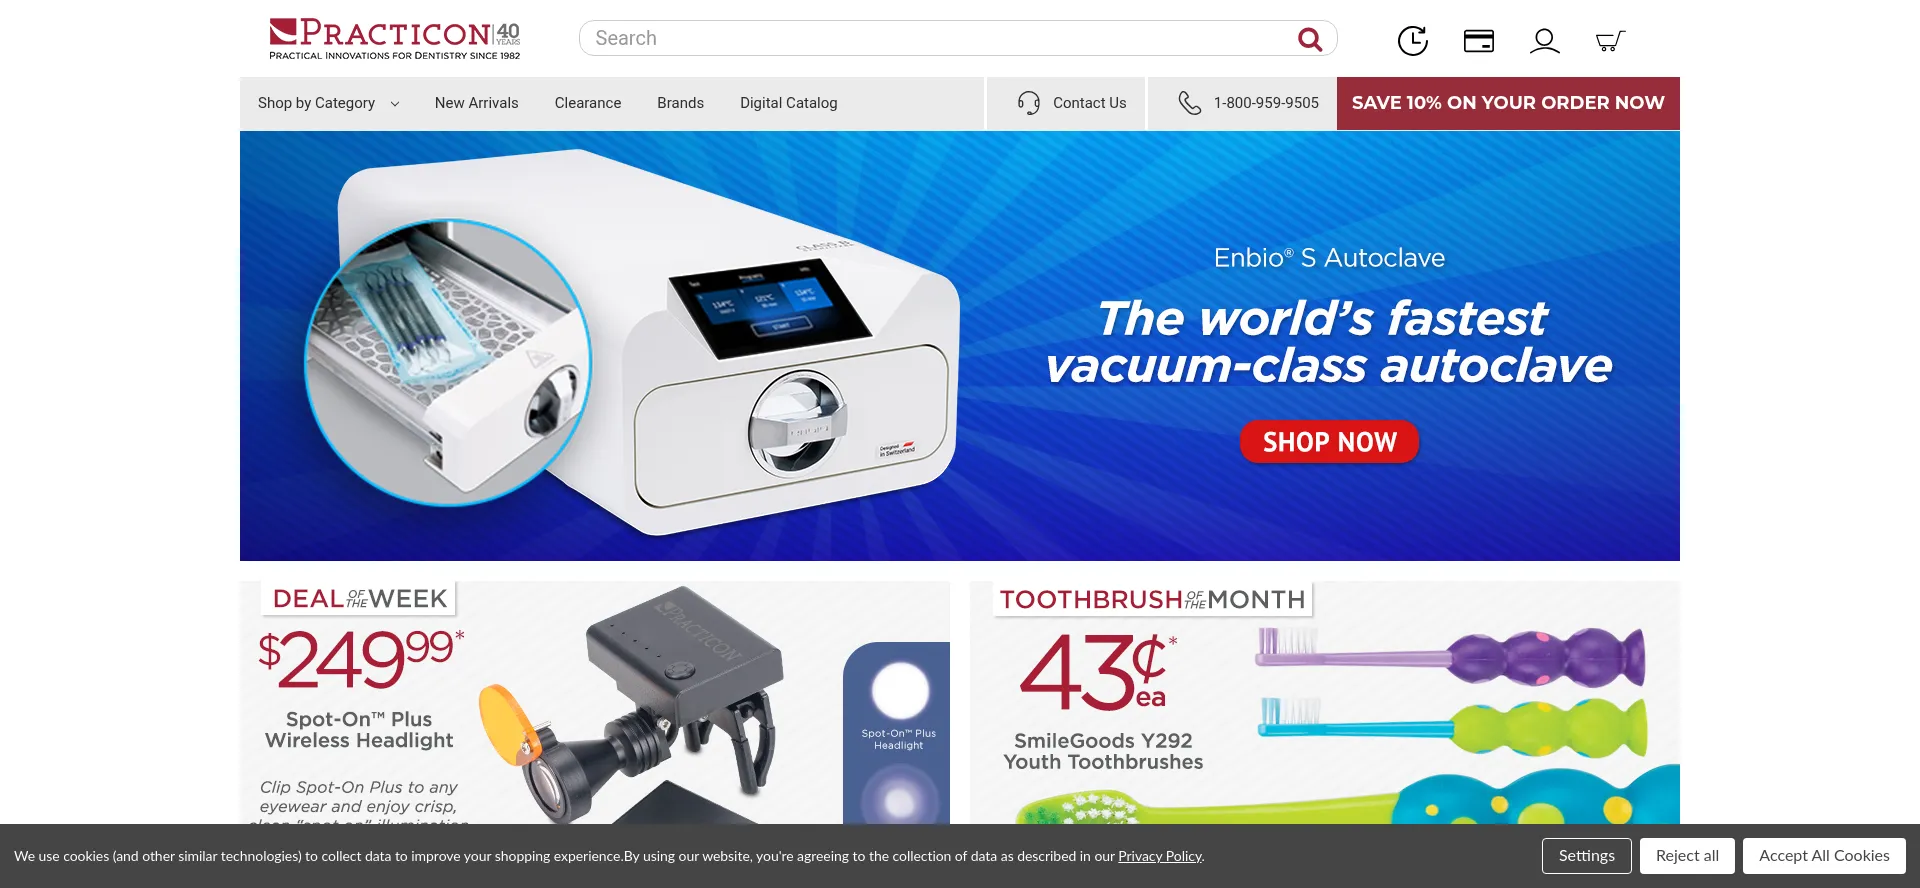Open the user account icon
Screen dimensions: 1920x888
click(x=1545, y=41)
